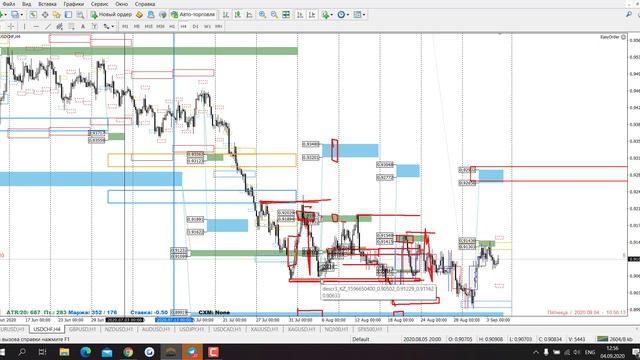Viewport: 640px width, 360px height.
Task: Switch chart to bar chart icon
Action: tap(226, 15)
